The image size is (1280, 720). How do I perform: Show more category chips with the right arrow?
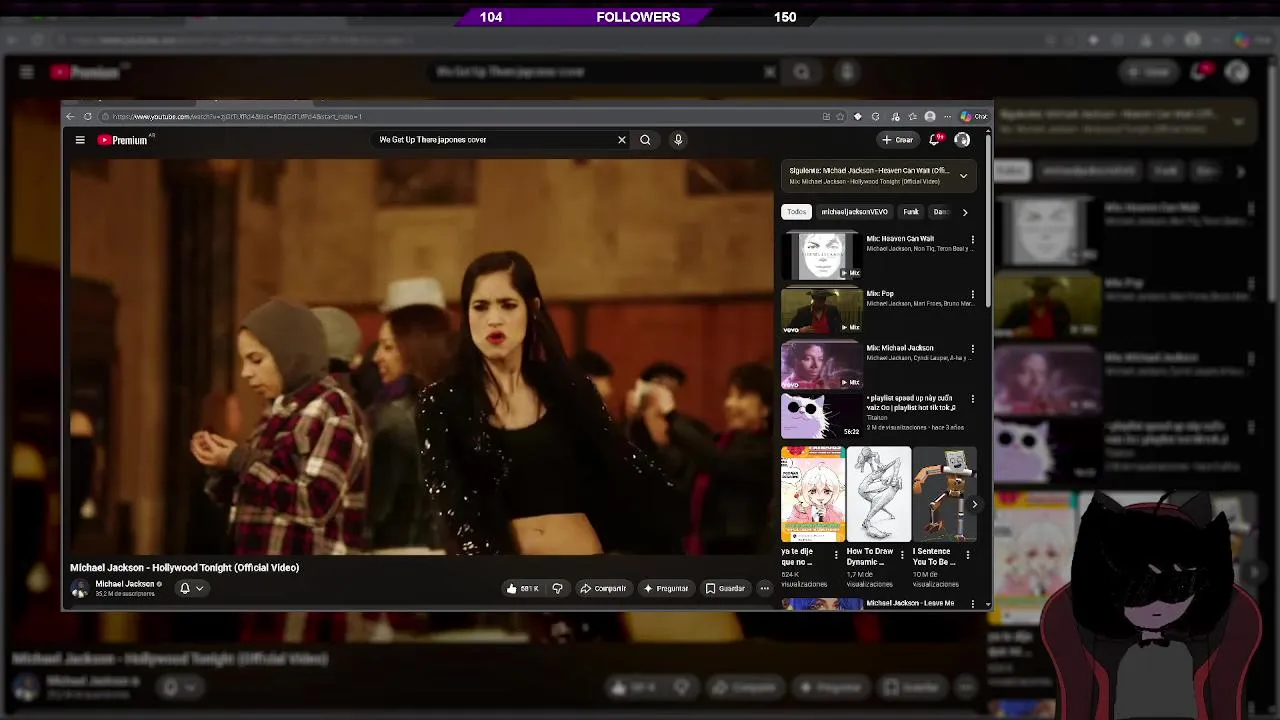coord(965,212)
